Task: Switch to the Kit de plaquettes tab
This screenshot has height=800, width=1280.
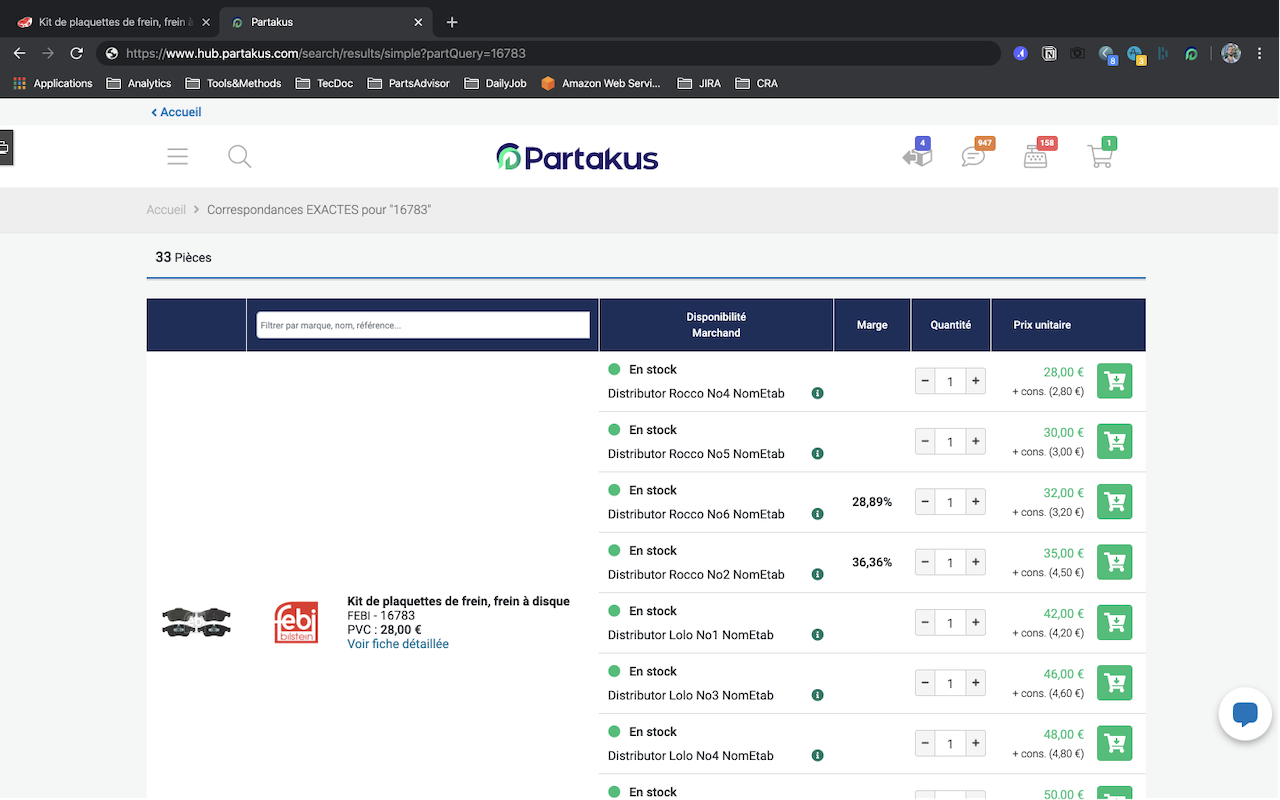Action: [x=114, y=22]
